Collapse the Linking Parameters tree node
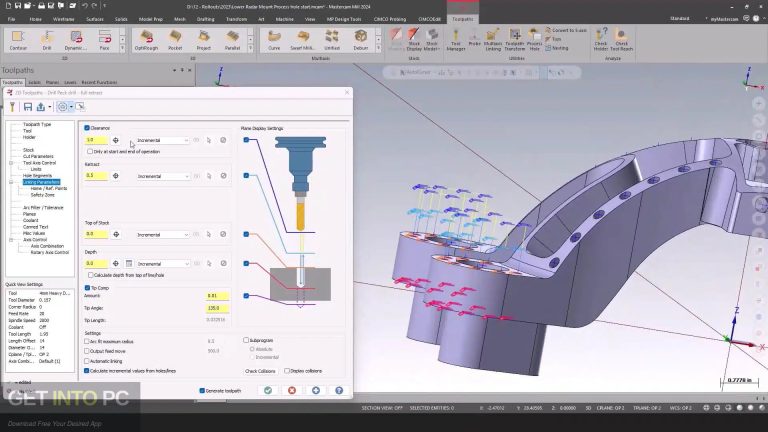This screenshot has width=768, height=432. pos(11,182)
